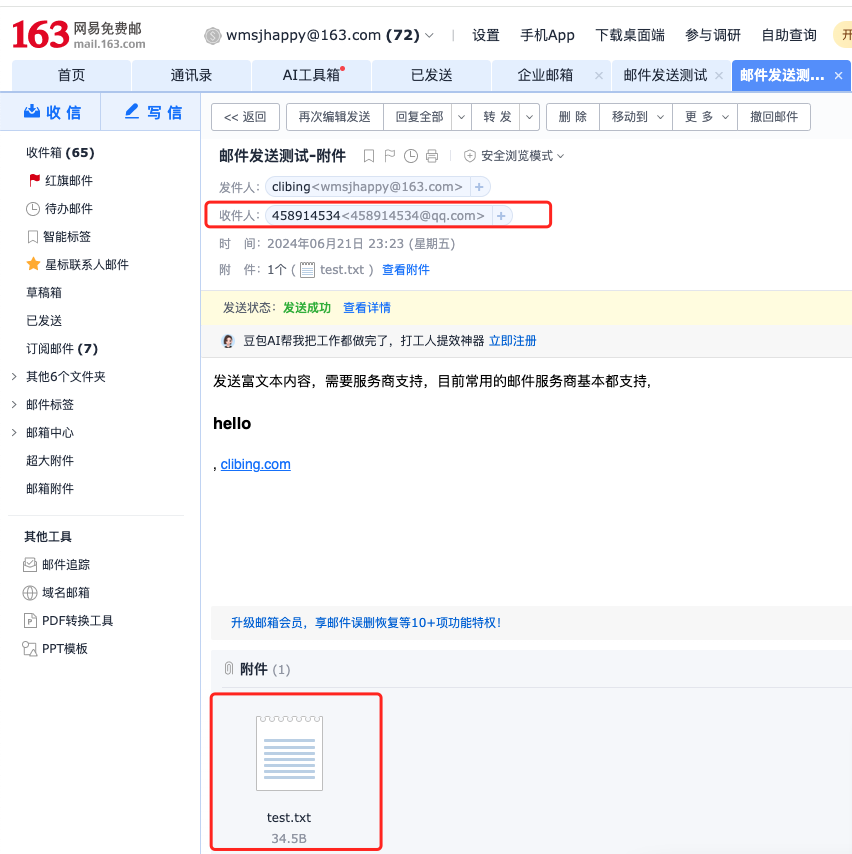Close the 企业邮箱 tab
The height and width of the screenshot is (854, 852).
598,76
